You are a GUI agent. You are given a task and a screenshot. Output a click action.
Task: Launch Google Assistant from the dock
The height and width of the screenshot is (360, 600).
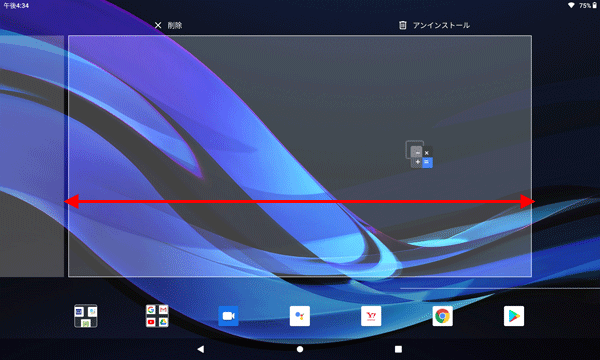click(300, 316)
